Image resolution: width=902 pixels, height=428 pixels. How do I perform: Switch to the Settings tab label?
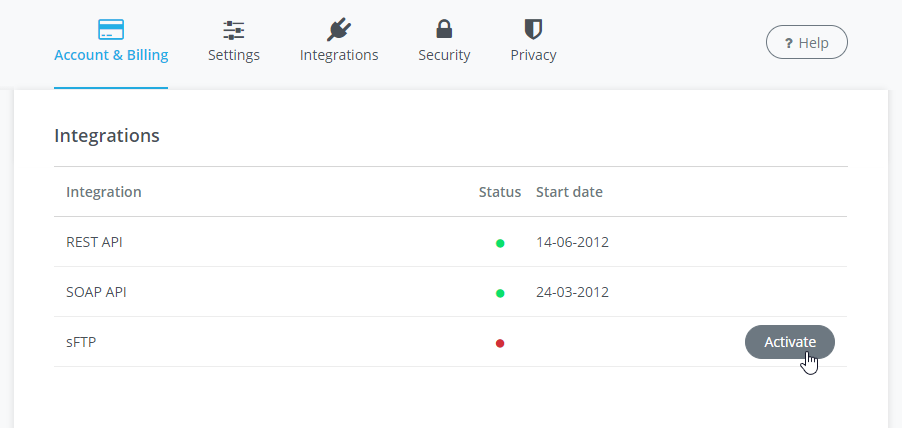[x=234, y=55]
